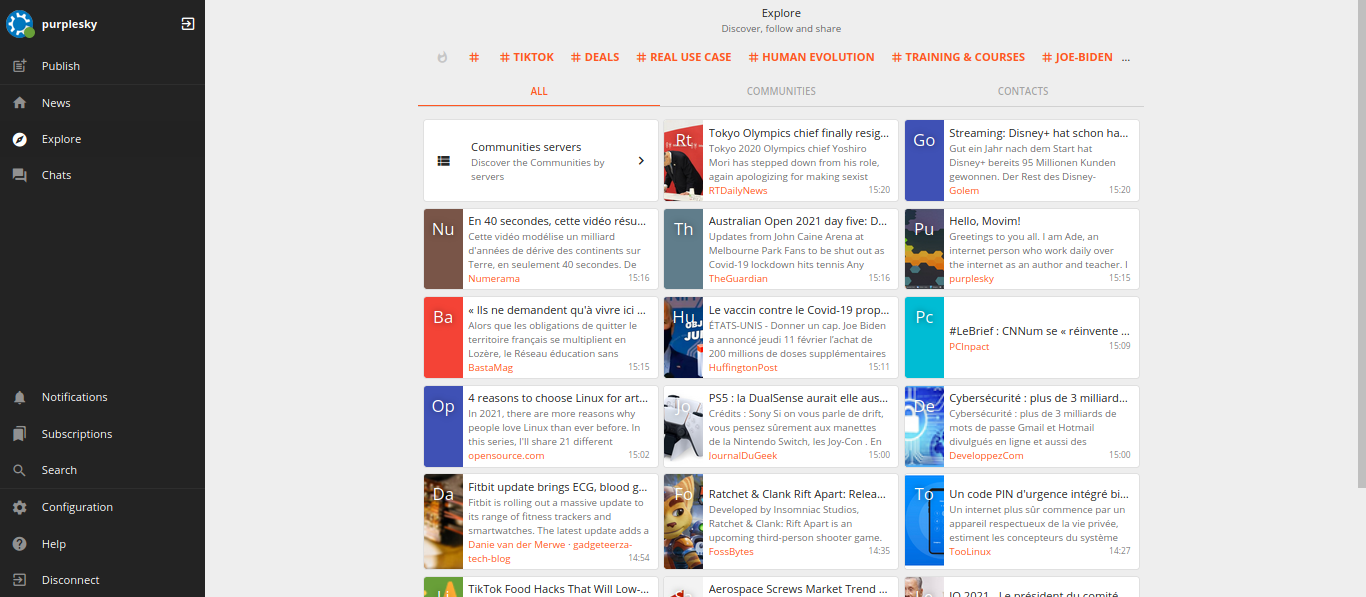Open 'TikTok Food Hacks' post title

click(559, 589)
